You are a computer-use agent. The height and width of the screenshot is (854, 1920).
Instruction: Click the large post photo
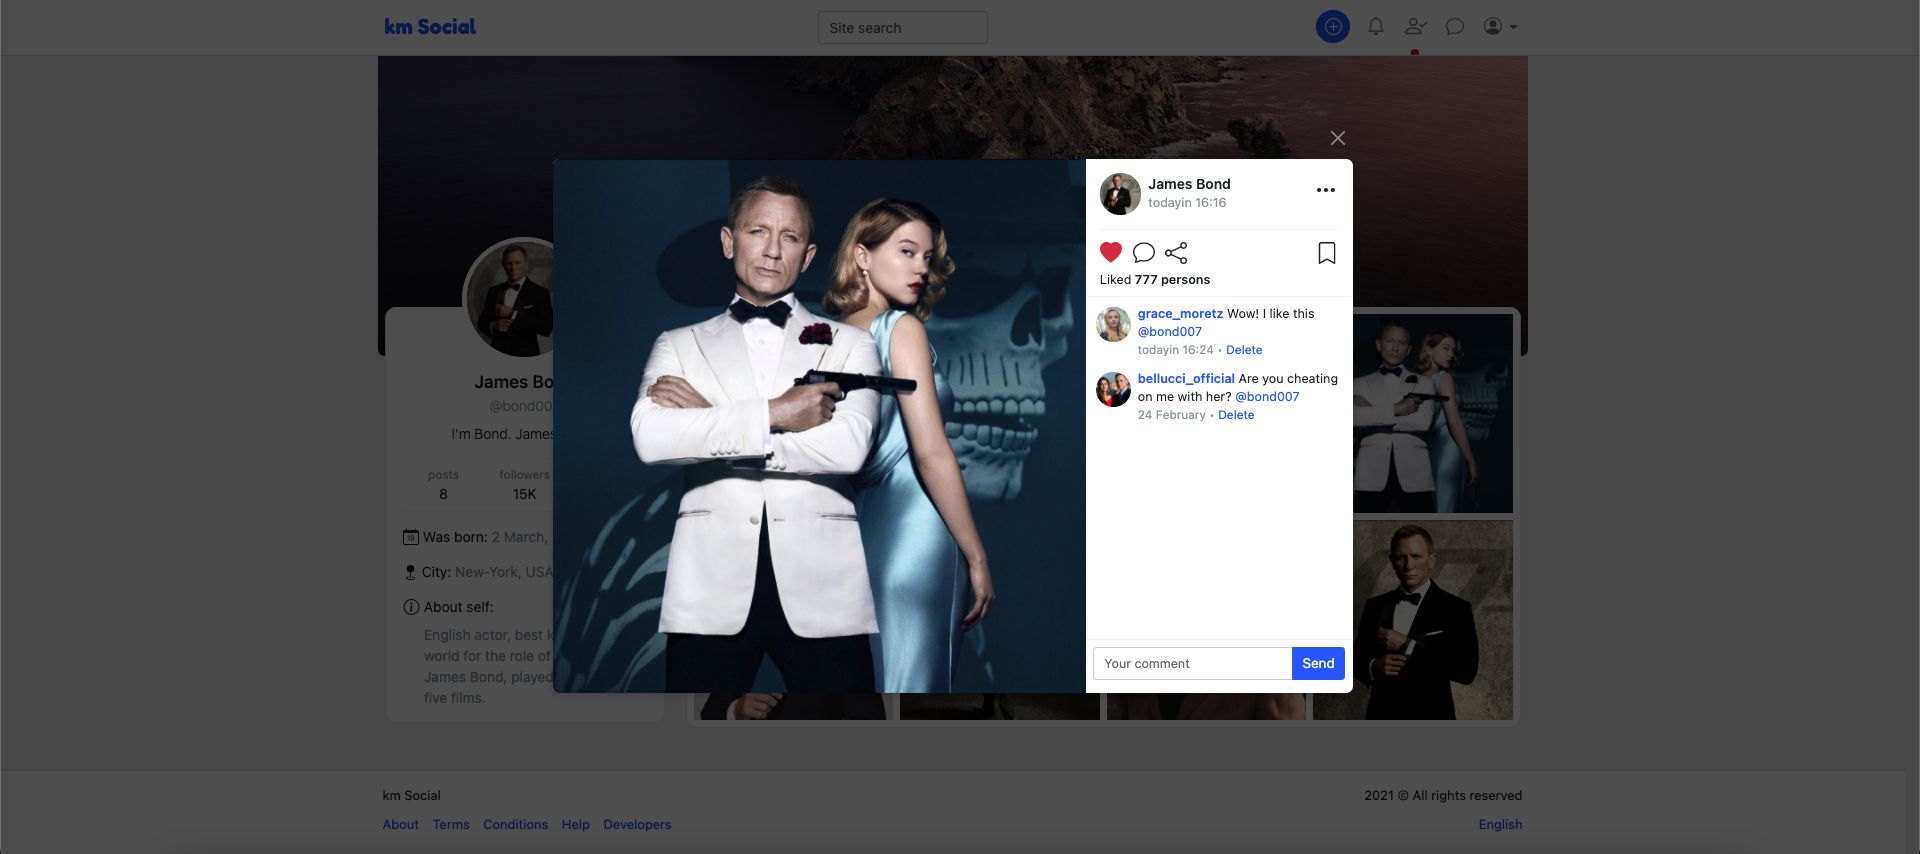point(819,426)
